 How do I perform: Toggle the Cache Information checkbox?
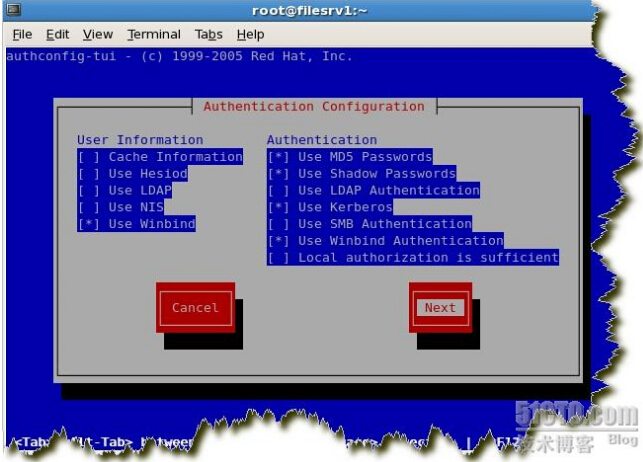(x=160, y=157)
